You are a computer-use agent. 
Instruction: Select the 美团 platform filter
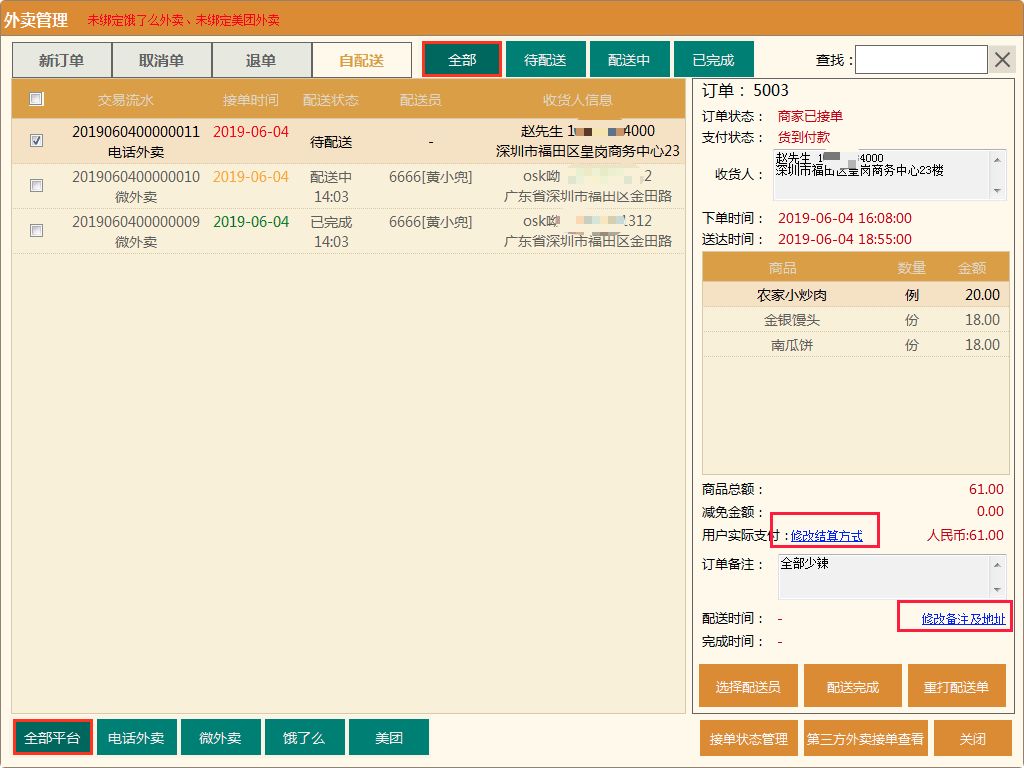tap(389, 738)
